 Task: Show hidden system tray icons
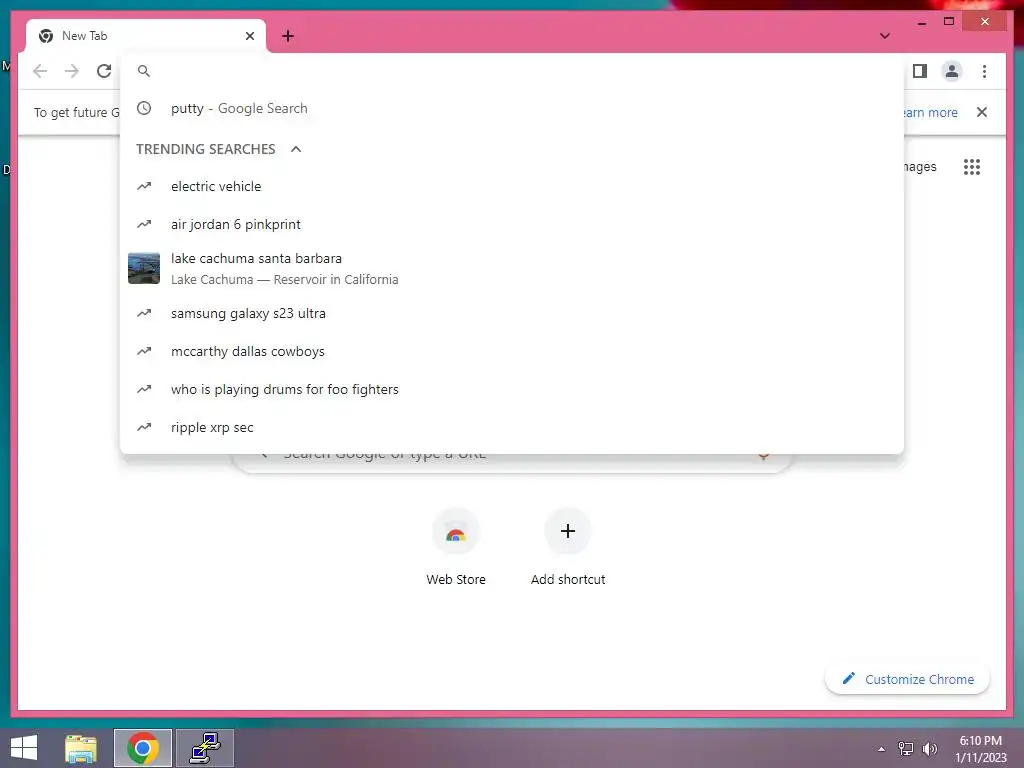[882, 749]
